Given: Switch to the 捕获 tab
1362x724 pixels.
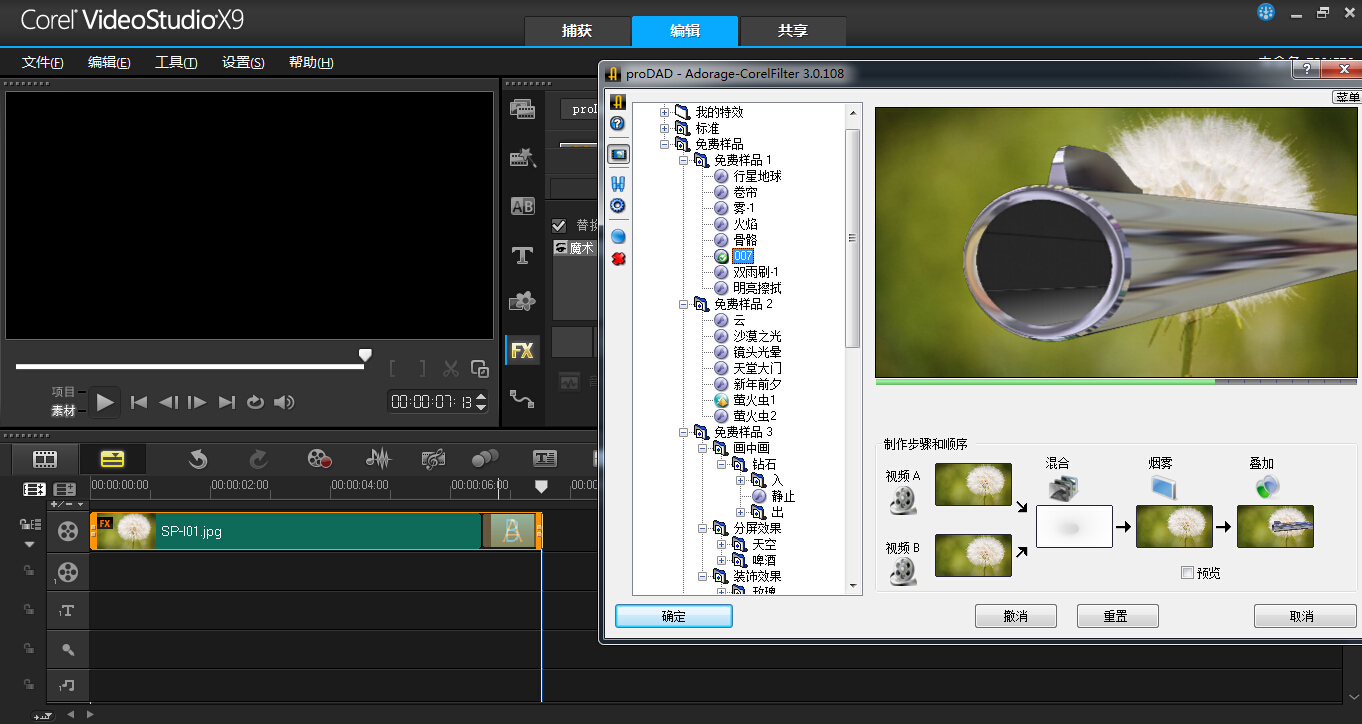Looking at the screenshot, I should [577, 31].
